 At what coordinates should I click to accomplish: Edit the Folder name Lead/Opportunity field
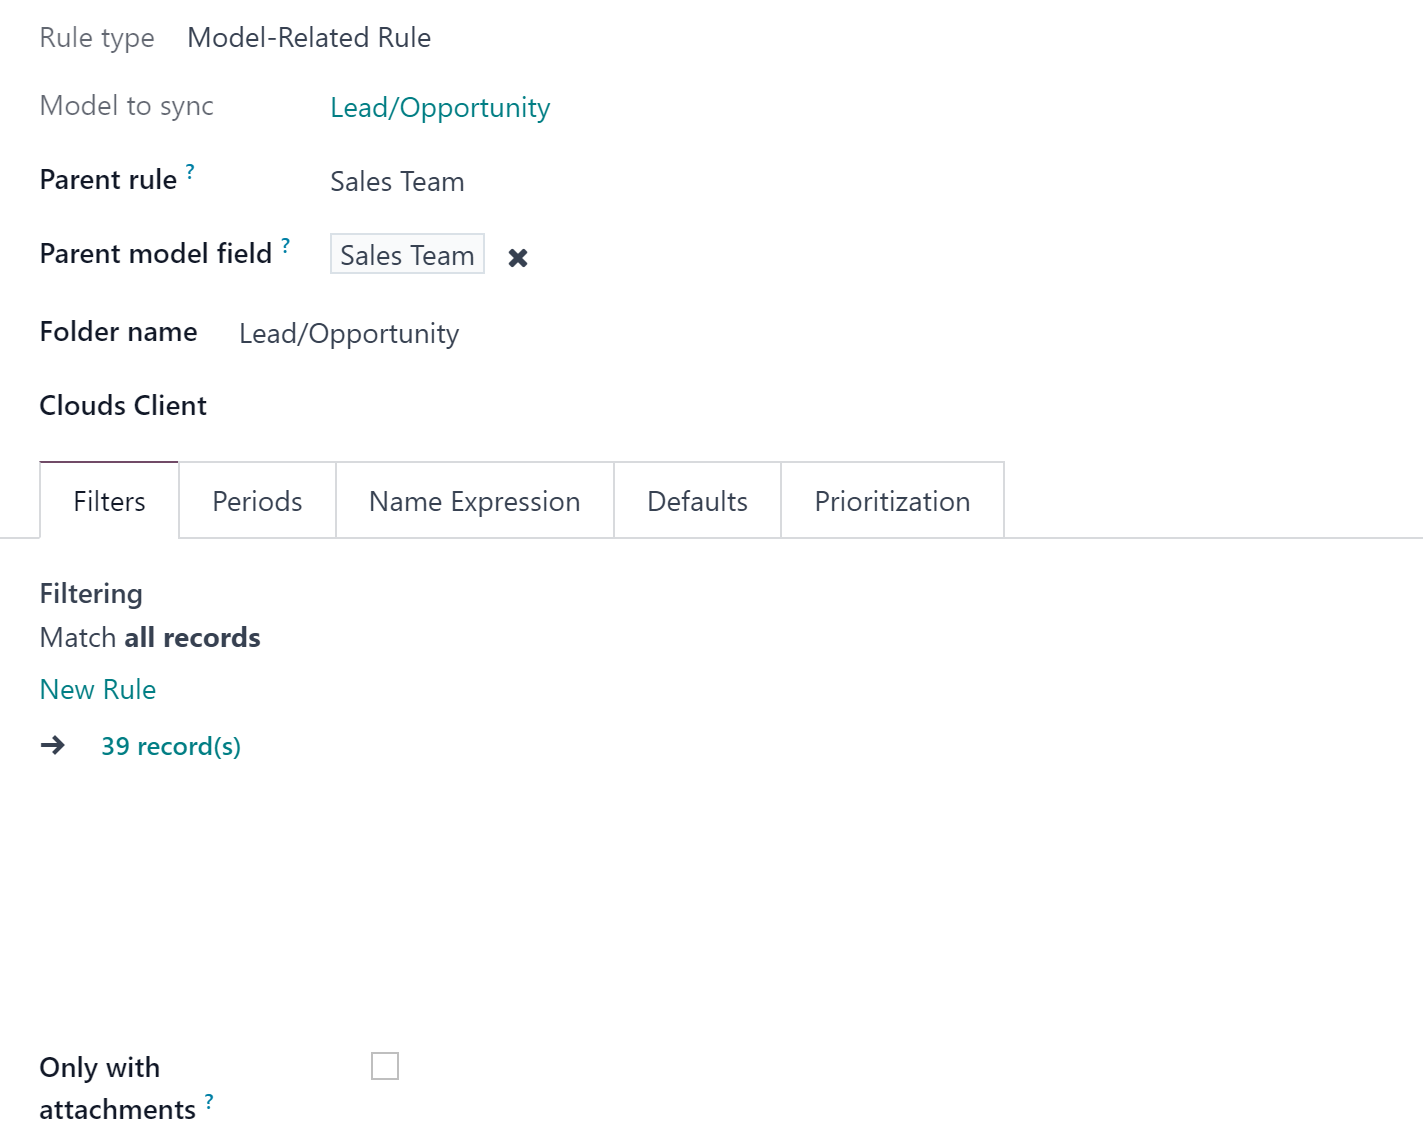(x=349, y=334)
